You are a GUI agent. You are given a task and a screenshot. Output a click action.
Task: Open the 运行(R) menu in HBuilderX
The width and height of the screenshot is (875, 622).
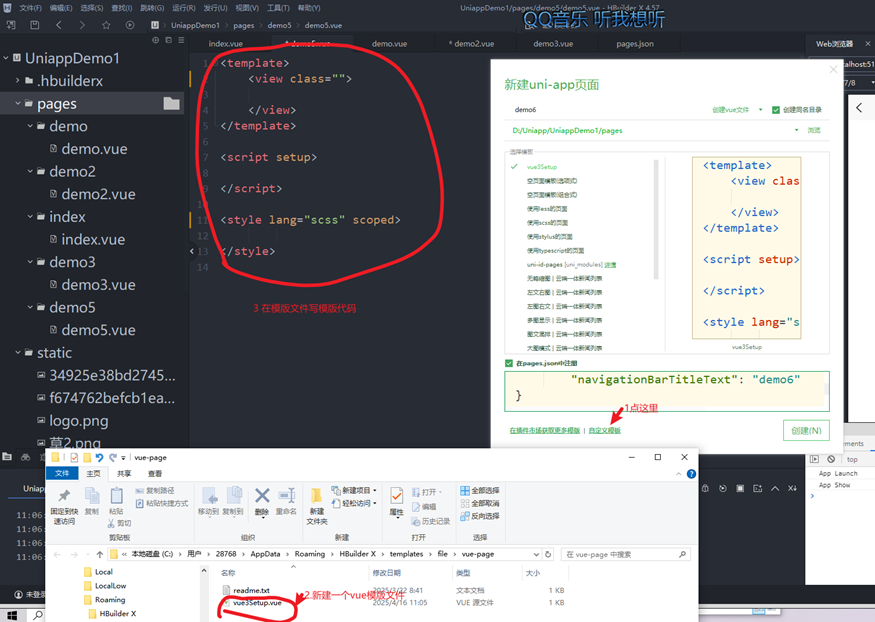tap(183, 8)
